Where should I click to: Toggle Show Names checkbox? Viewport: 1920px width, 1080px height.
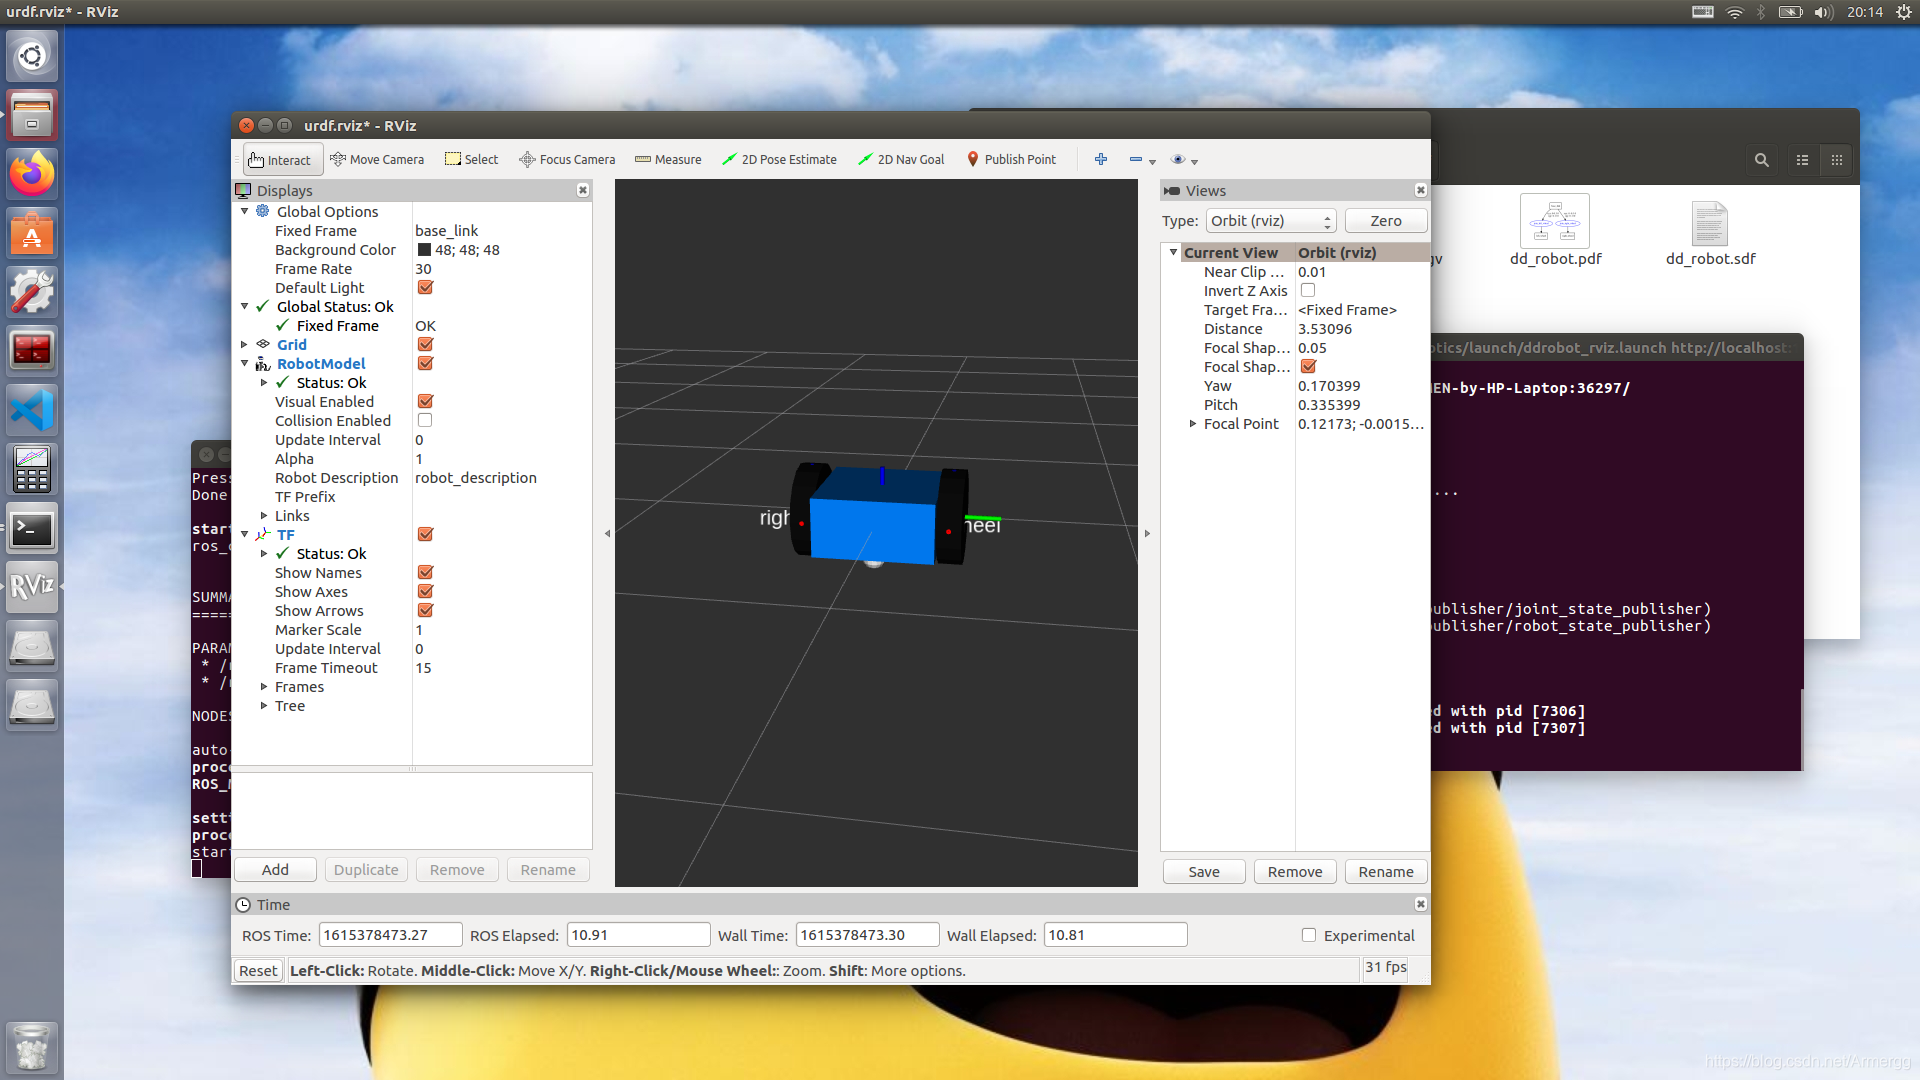pyautogui.click(x=425, y=573)
